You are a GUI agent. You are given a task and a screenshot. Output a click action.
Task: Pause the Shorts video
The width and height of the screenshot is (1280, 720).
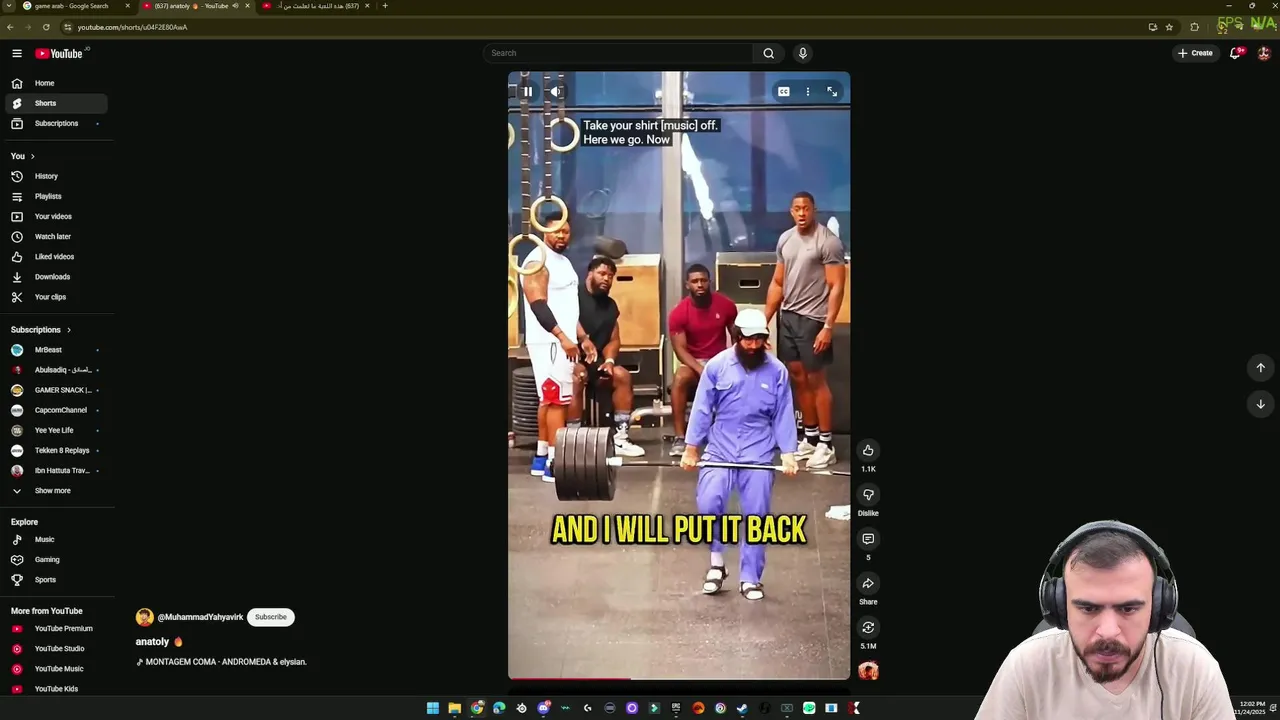coord(527,91)
